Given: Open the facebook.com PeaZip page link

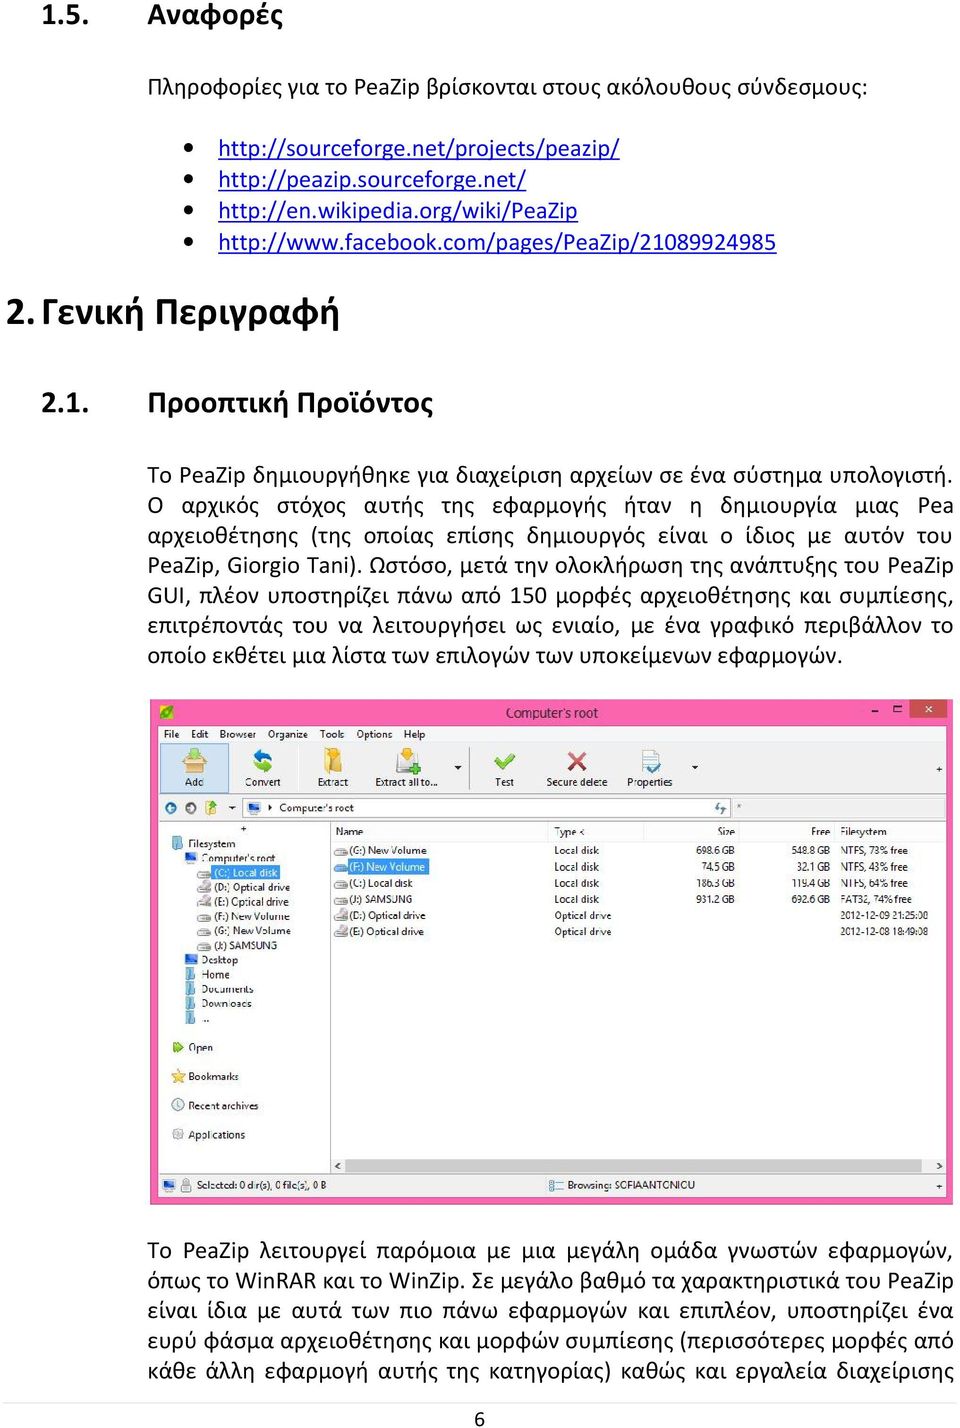Looking at the screenshot, I should [x=497, y=242].
